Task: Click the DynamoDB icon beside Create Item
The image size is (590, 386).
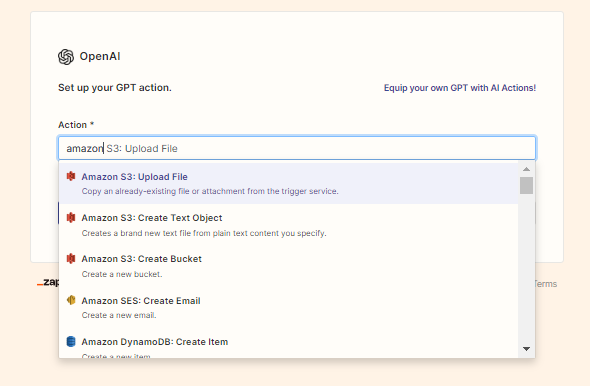Action: pos(71,341)
